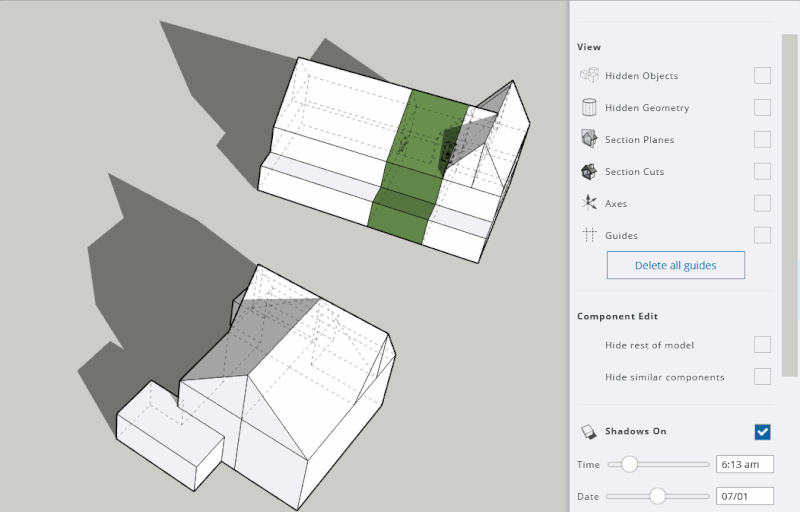
Task: Toggle the Section Planes checkbox
Action: point(762,139)
